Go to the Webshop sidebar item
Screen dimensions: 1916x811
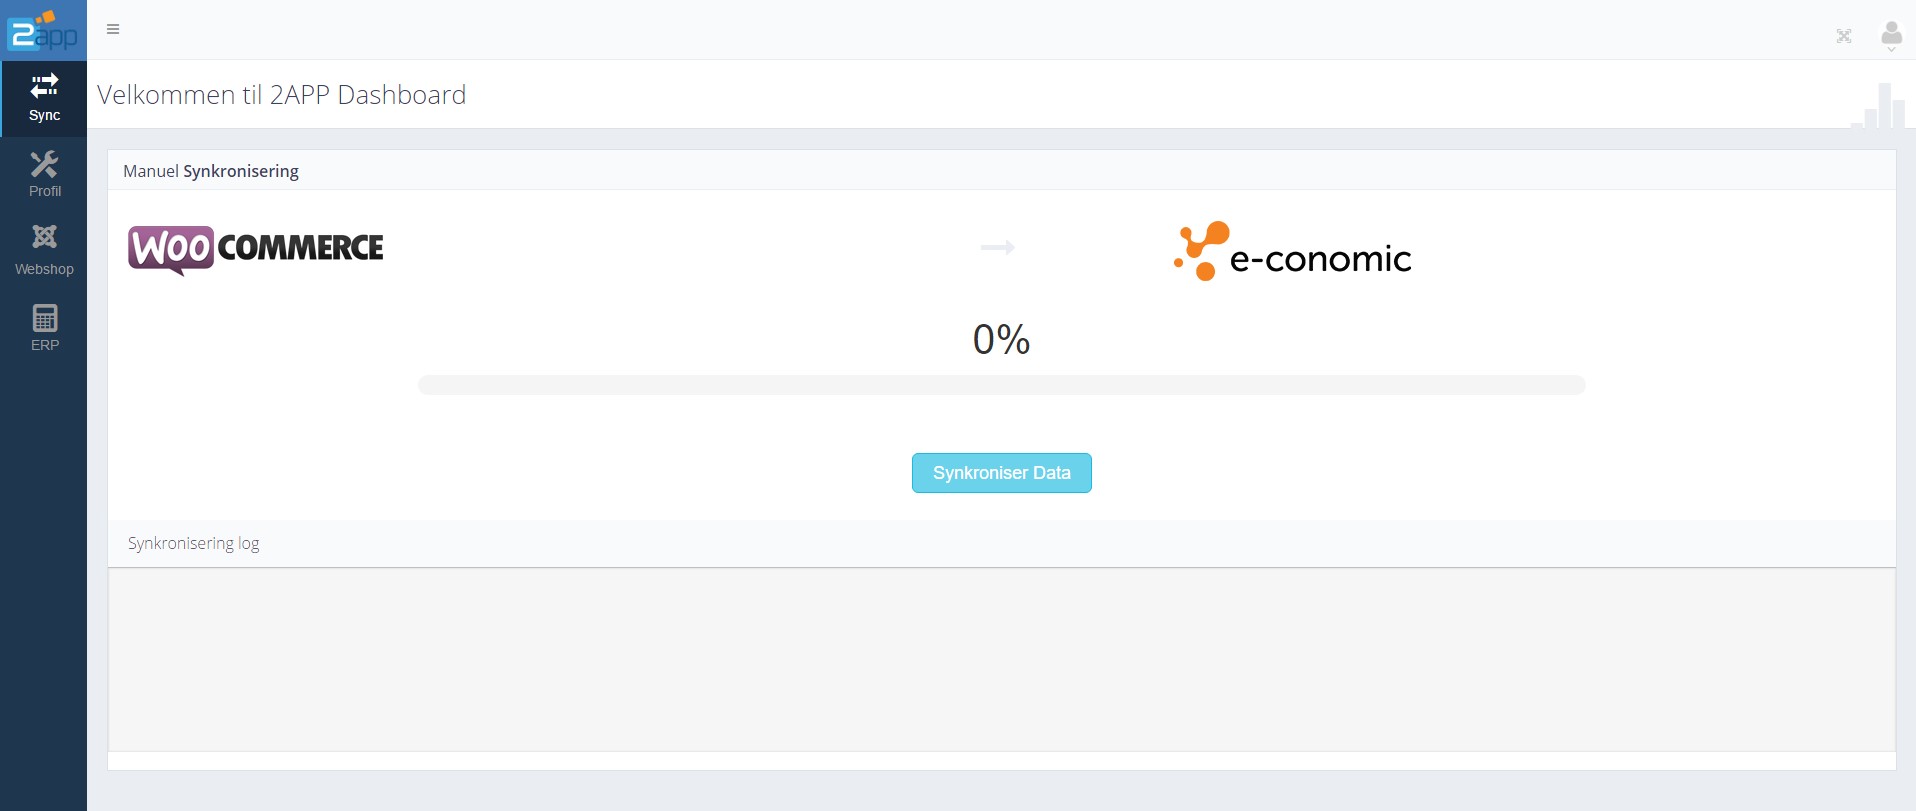click(x=44, y=249)
